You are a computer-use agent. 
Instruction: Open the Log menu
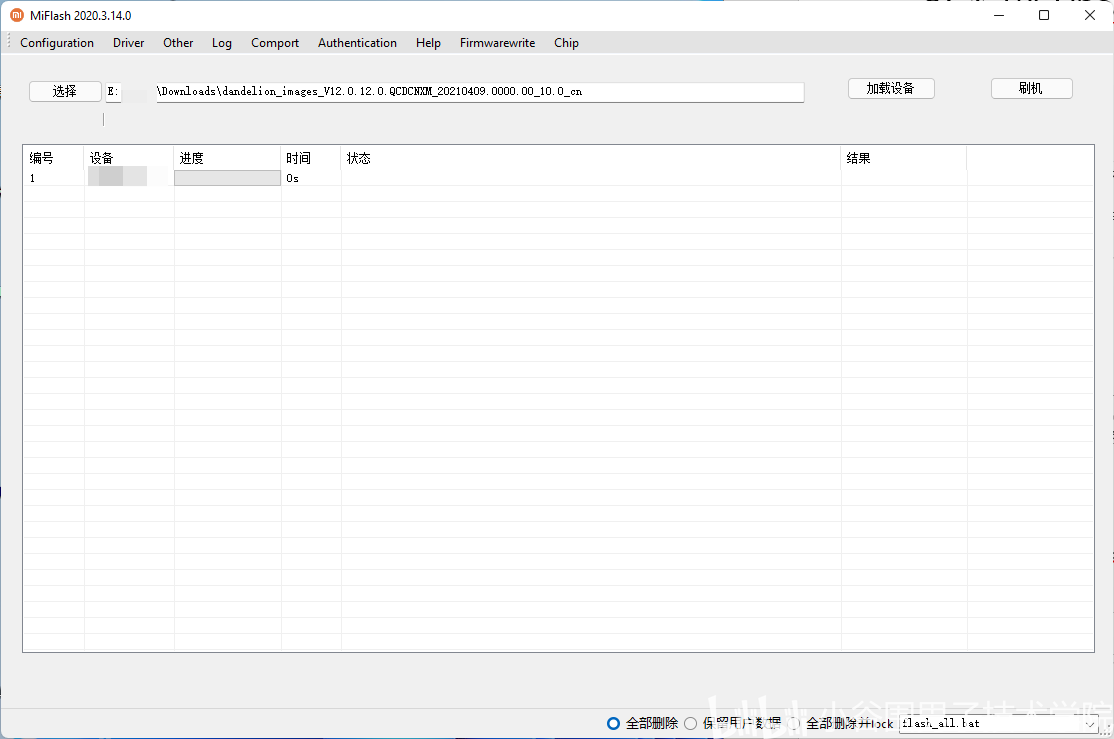pyautogui.click(x=222, y=43)
